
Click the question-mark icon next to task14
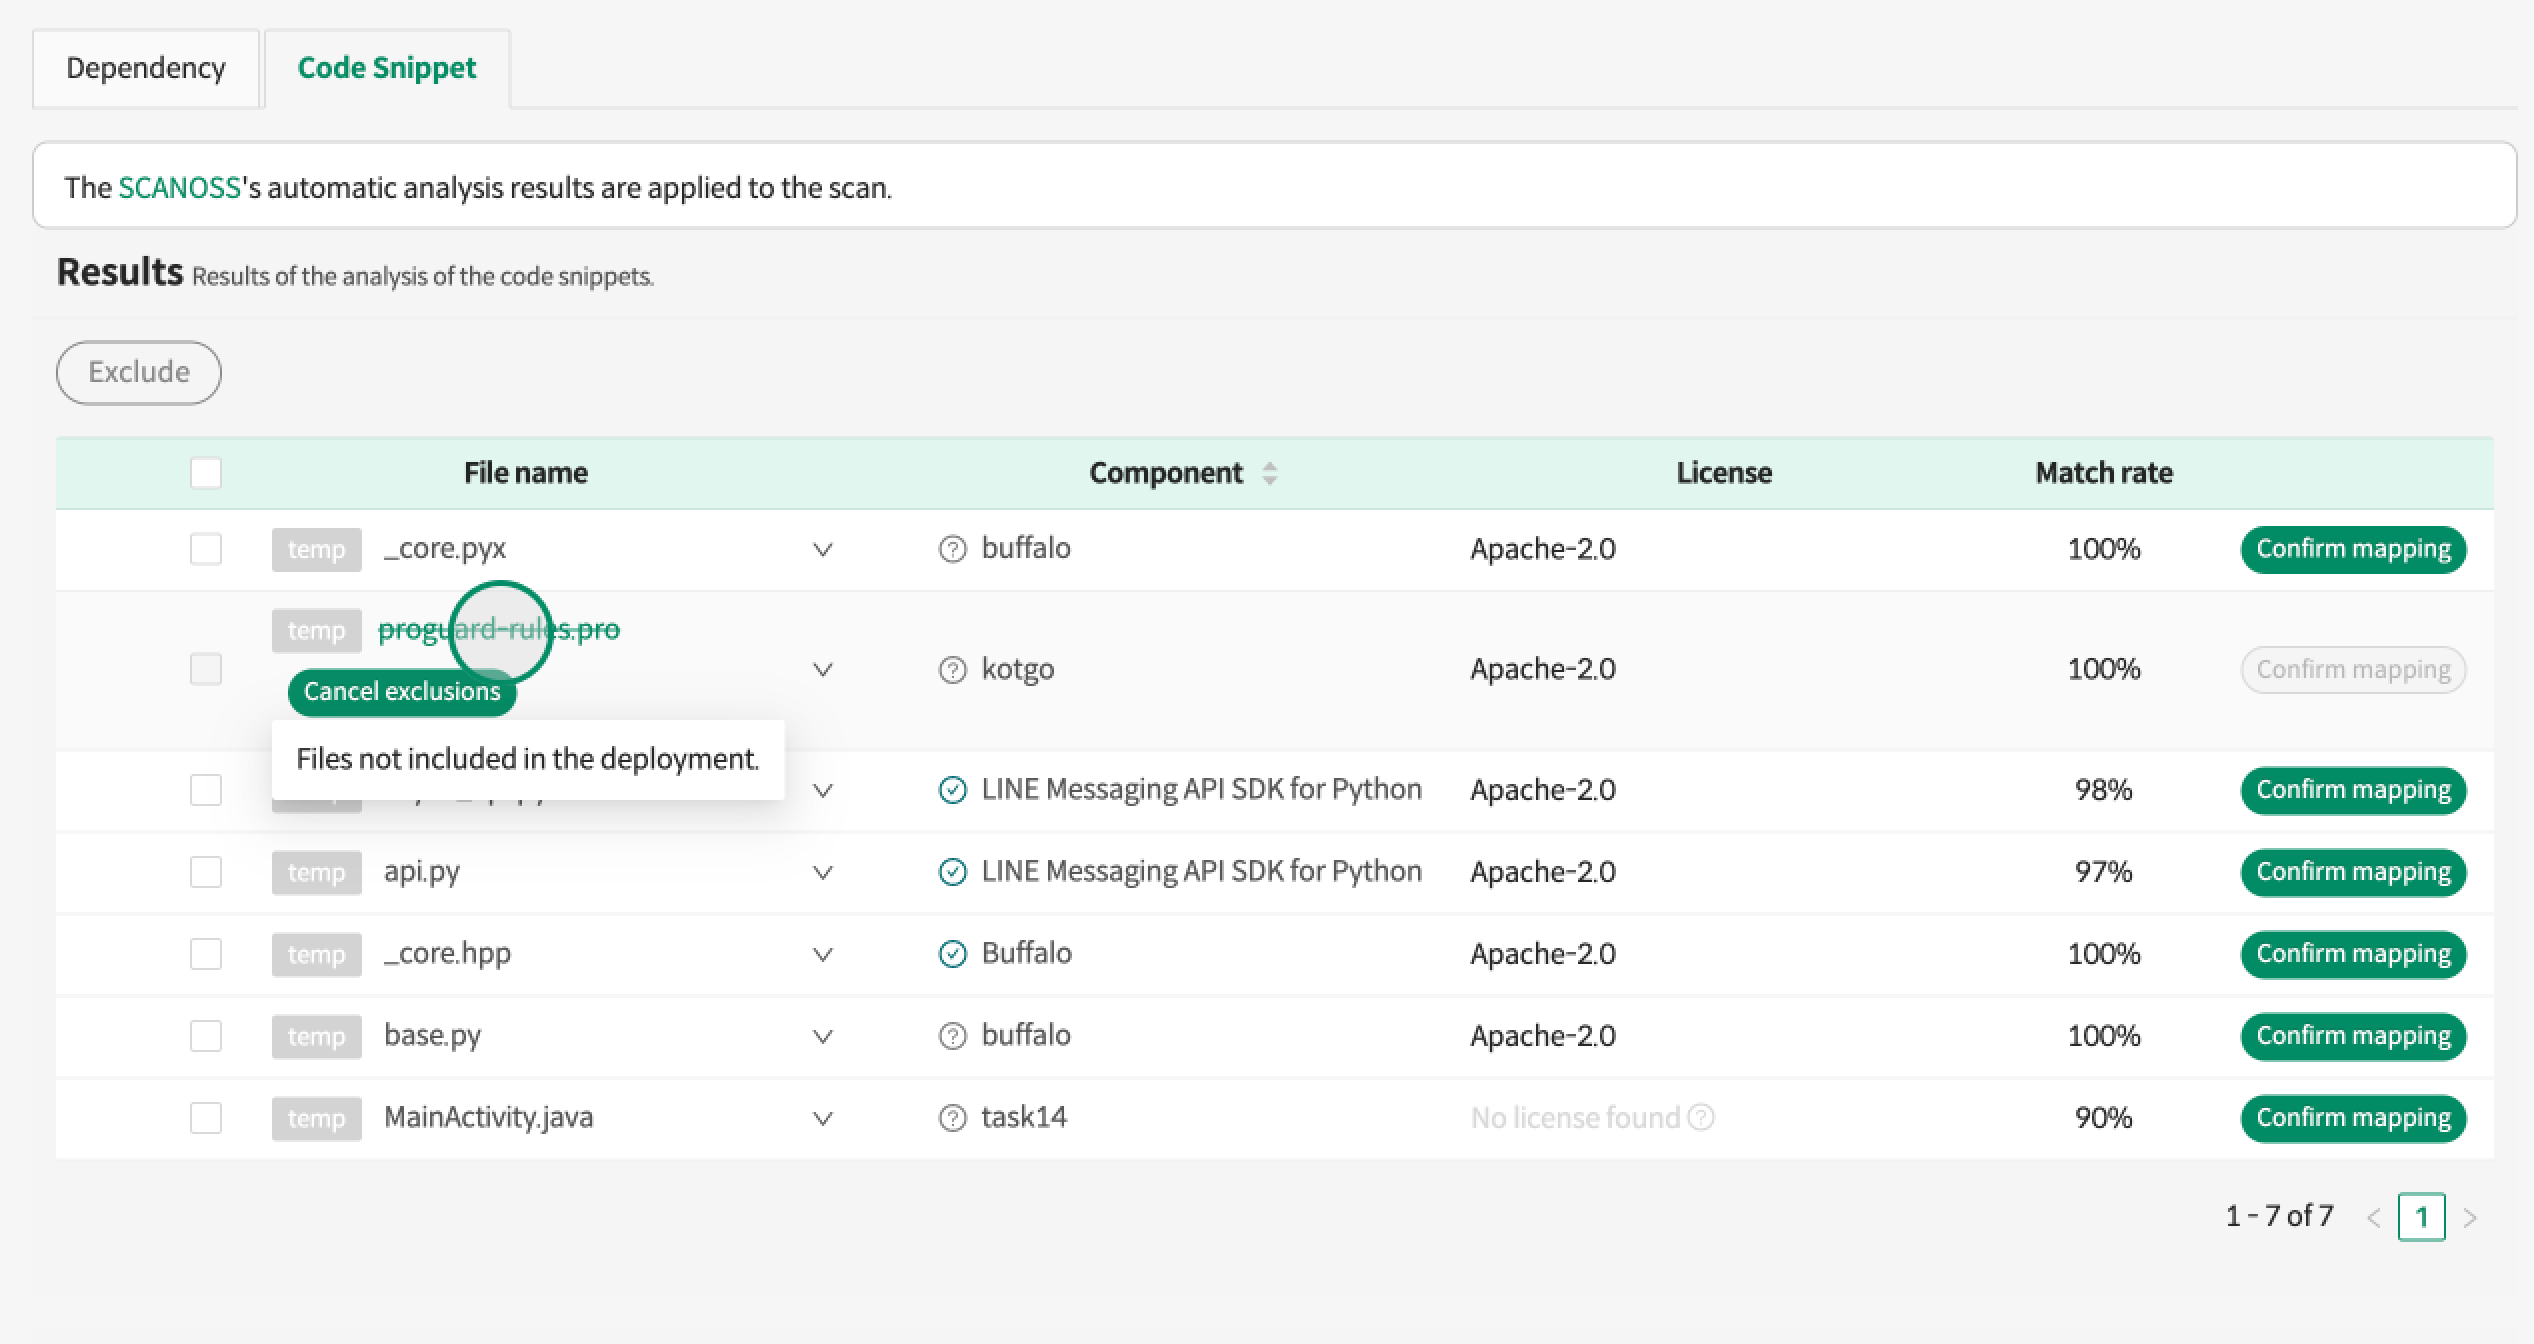[x=953, y=1118]
